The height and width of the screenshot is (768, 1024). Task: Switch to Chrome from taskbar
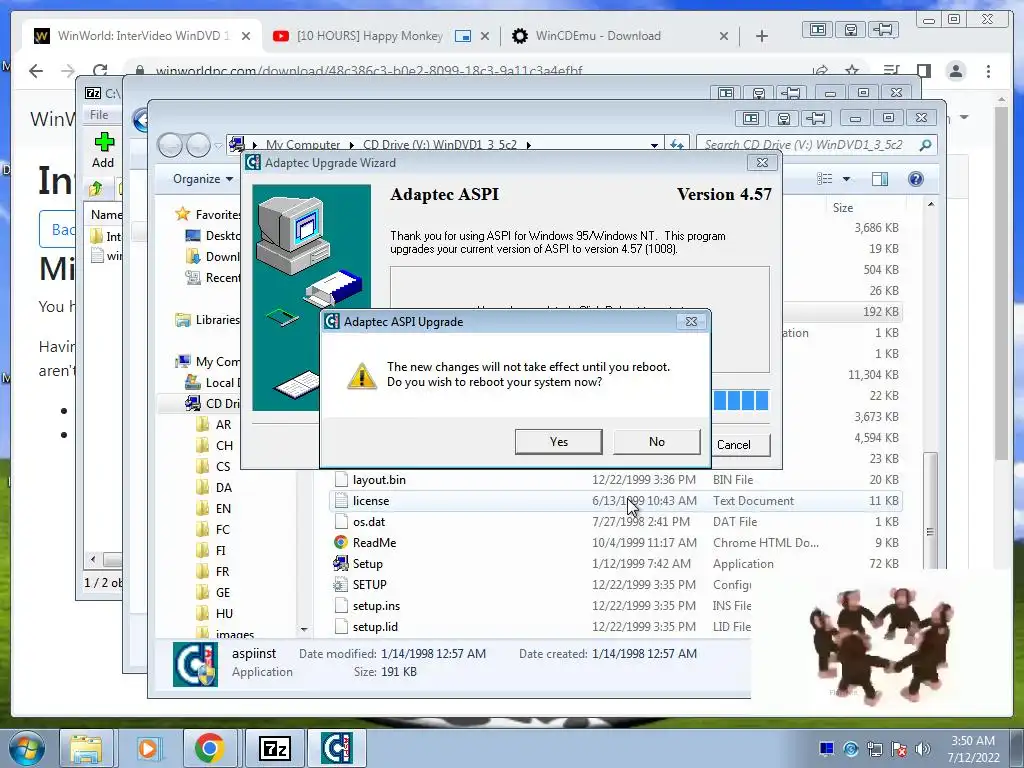pyautogui.click(x=210, y=748)
